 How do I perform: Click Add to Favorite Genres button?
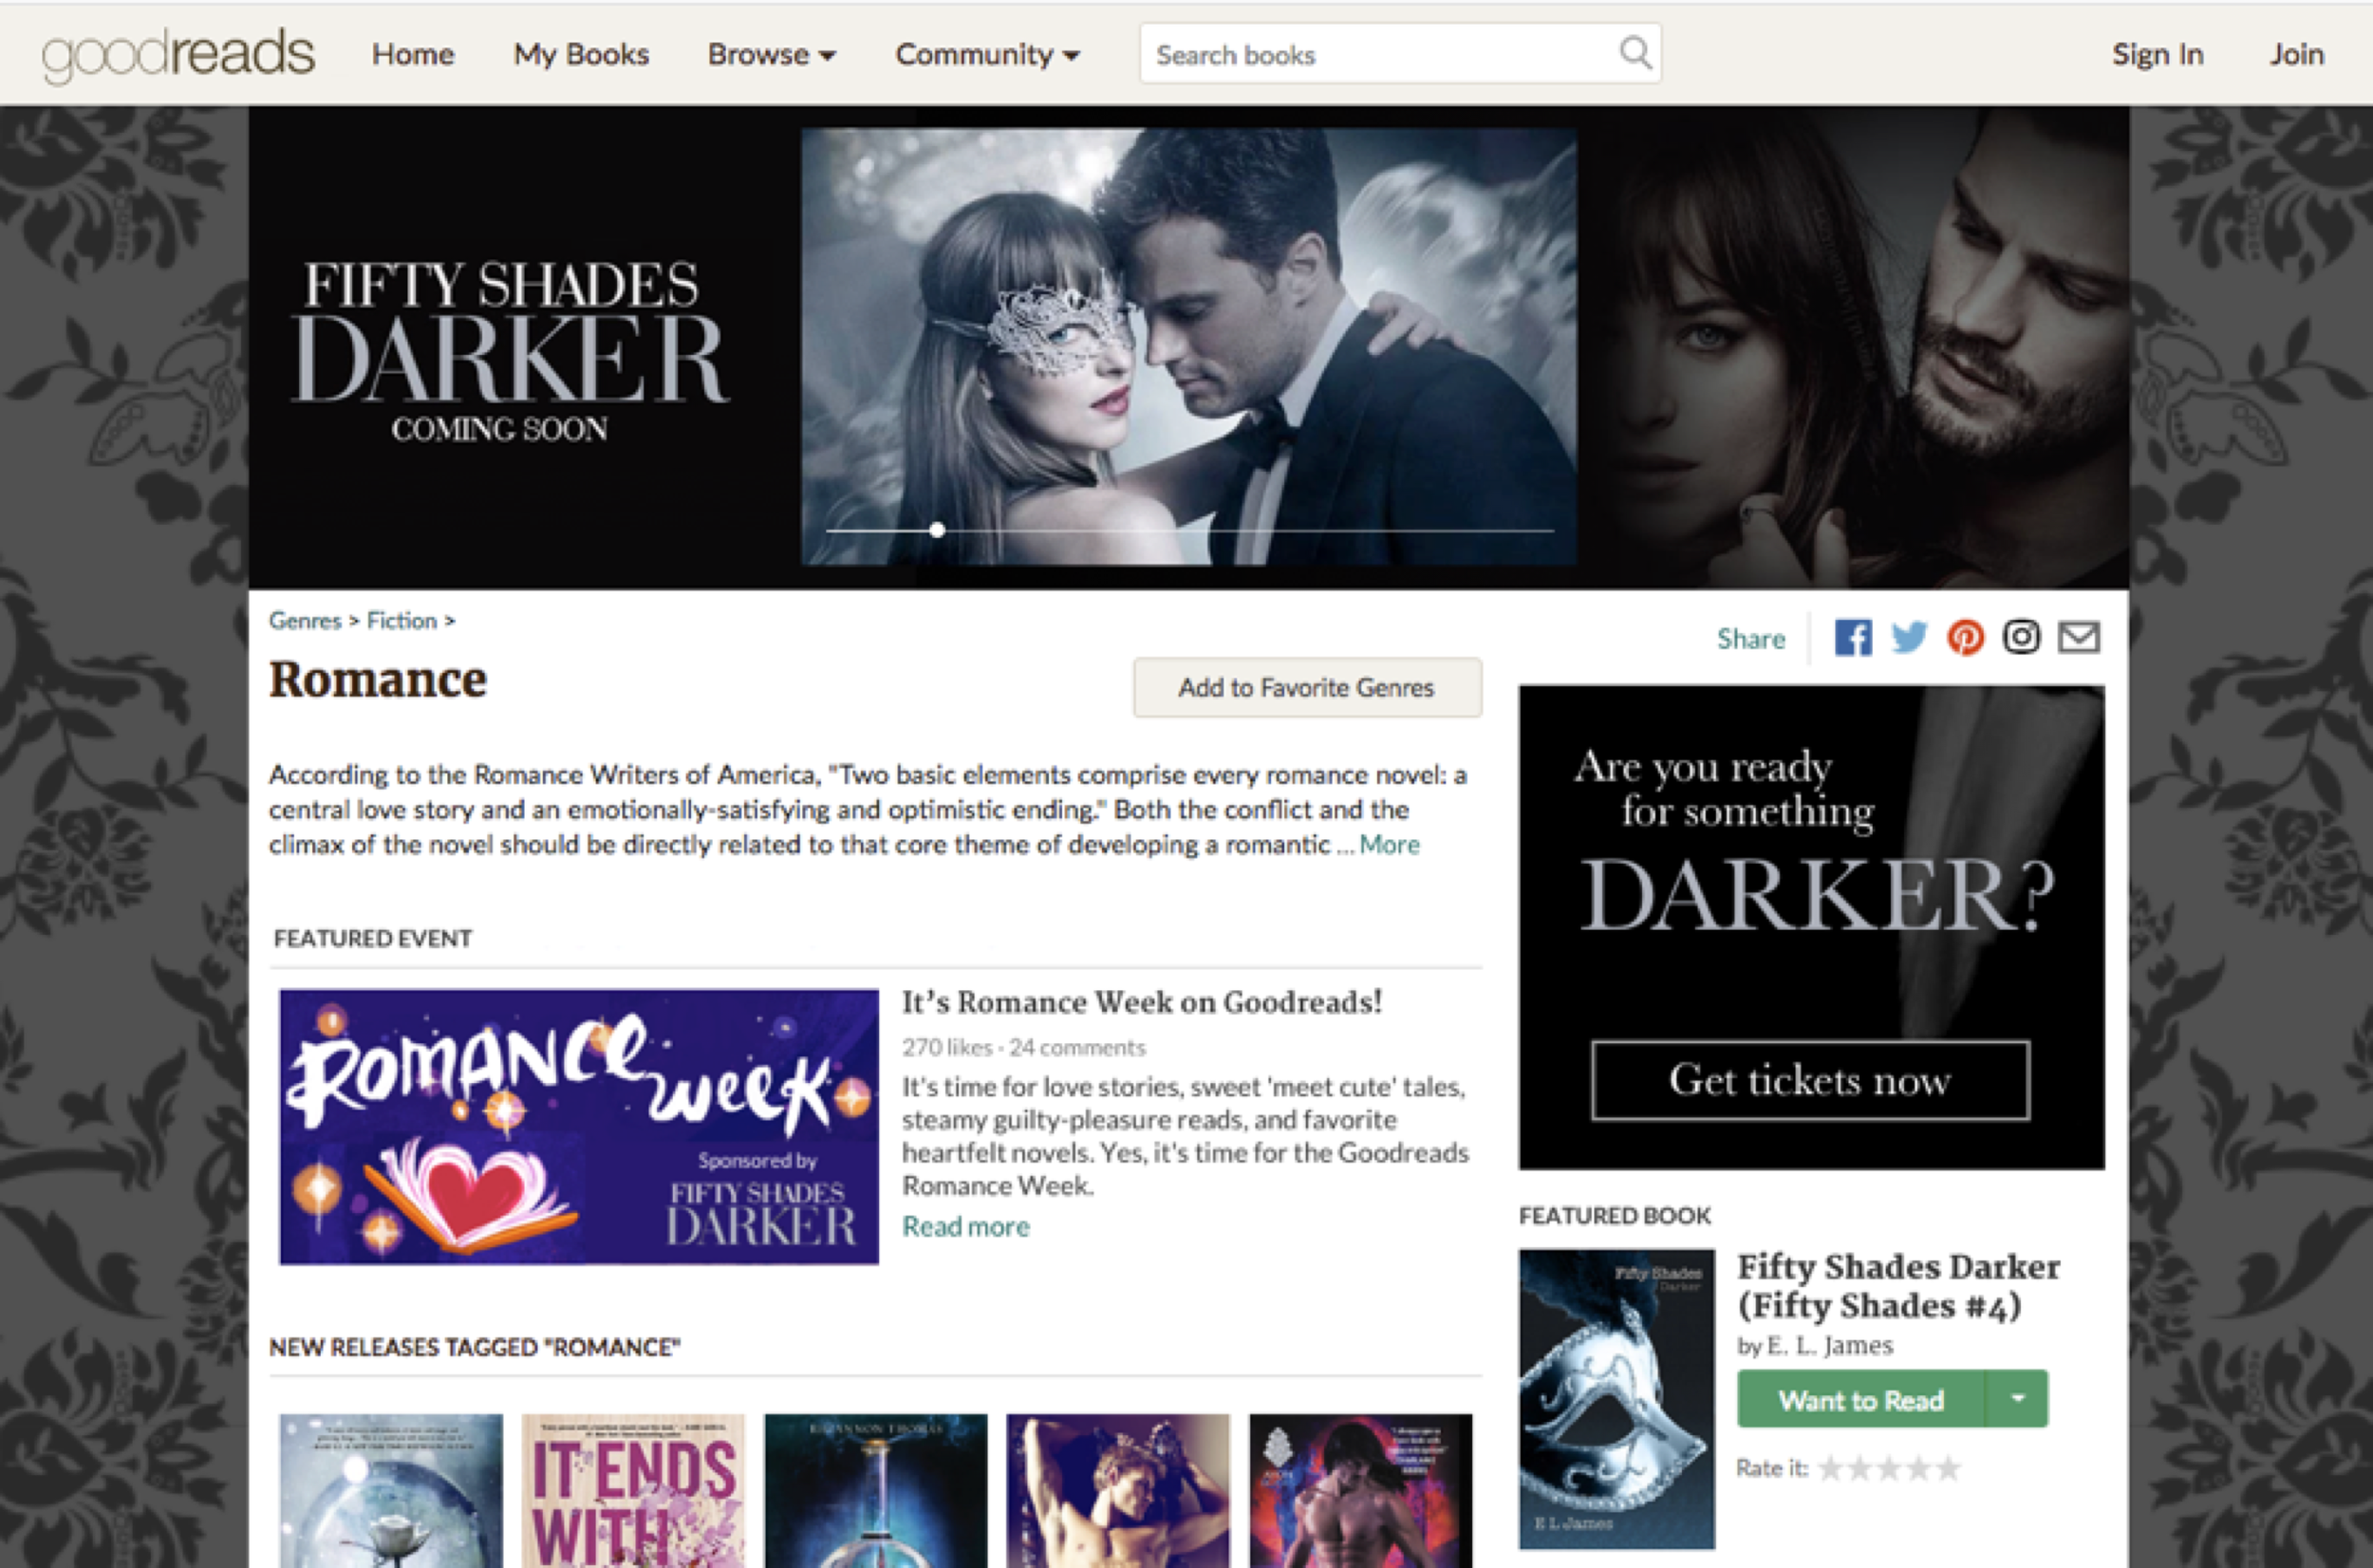click(1306, 688)
